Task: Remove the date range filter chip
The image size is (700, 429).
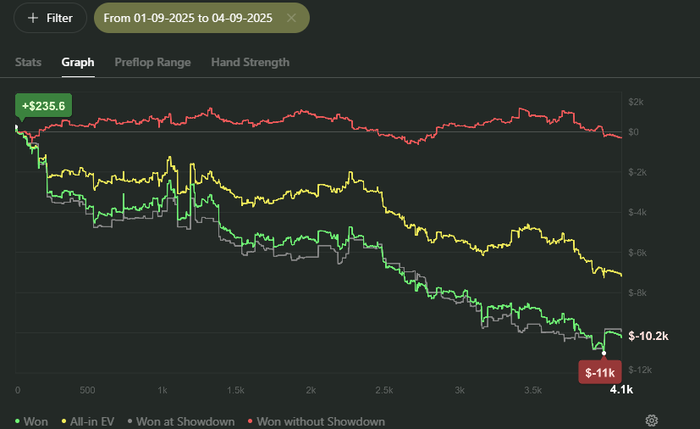Action: coord(291,18)
